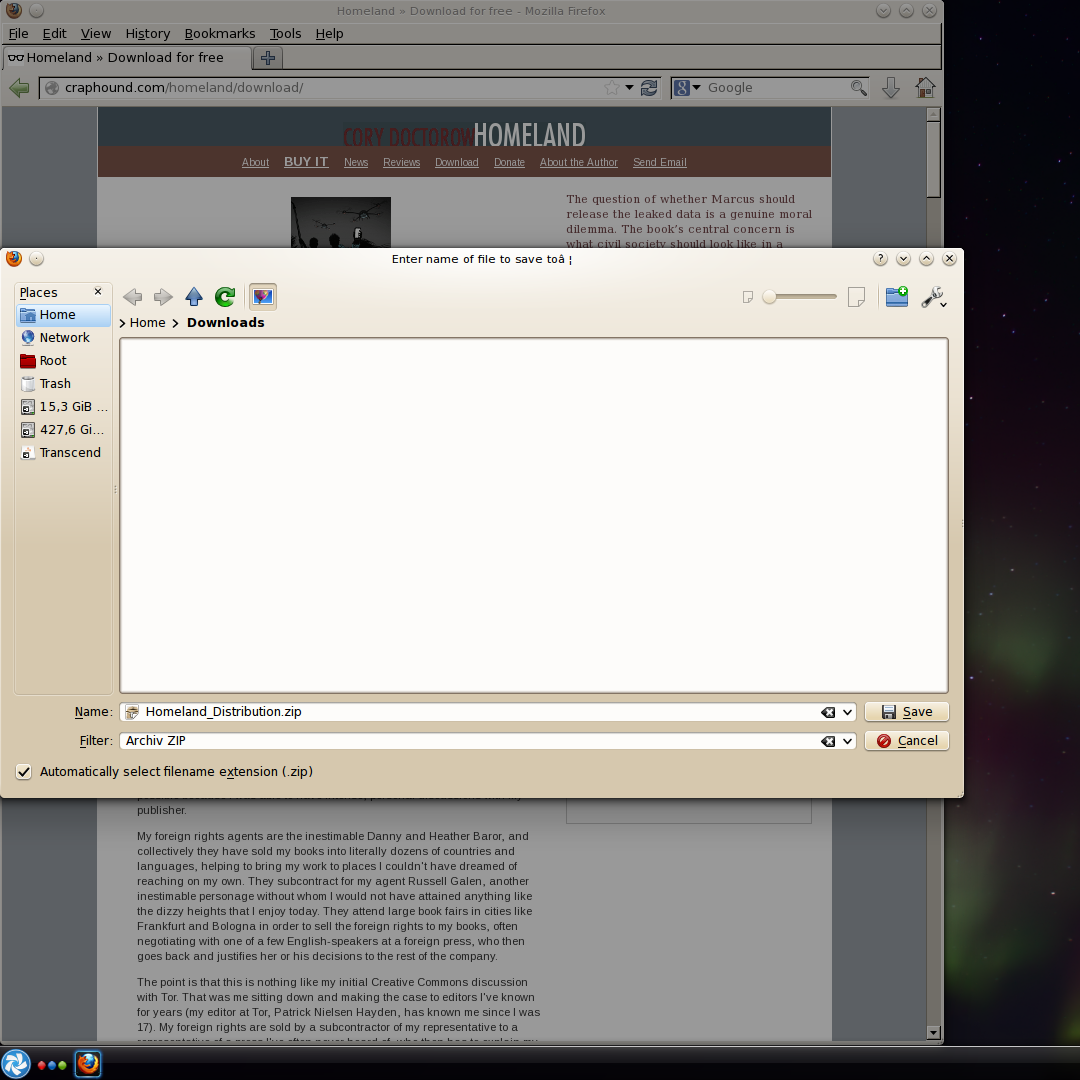The image size is (1080, 1080).
Task: Click the green reload folder icon
Action: pyautogui.click(x=225, y=297)
